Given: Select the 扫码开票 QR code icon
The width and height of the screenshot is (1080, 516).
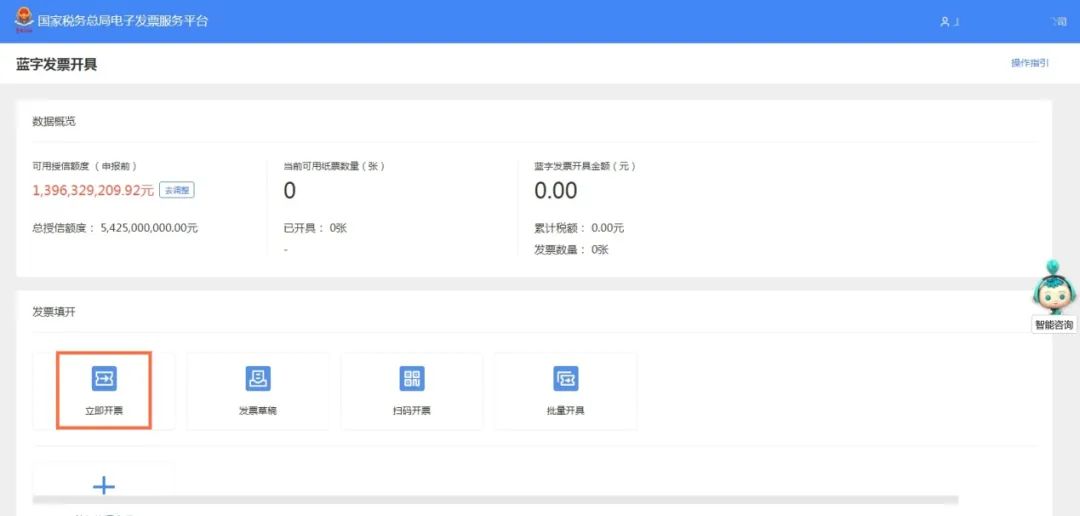Looking at the screenshot, I should (412, 378).
